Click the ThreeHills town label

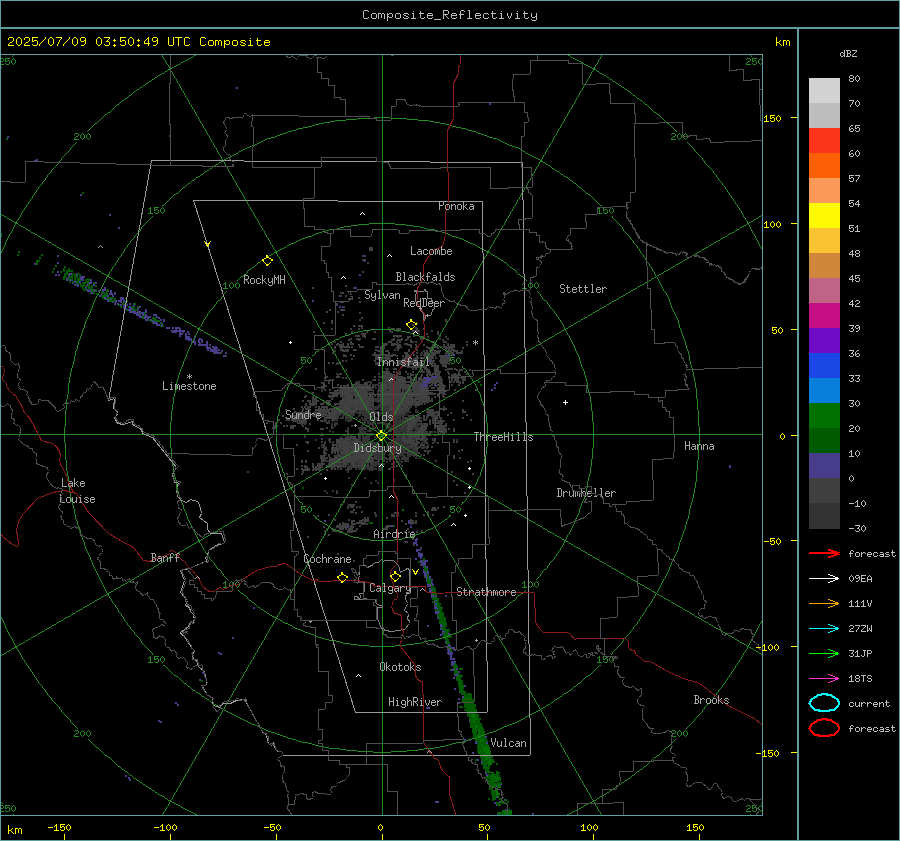point(503,437)
